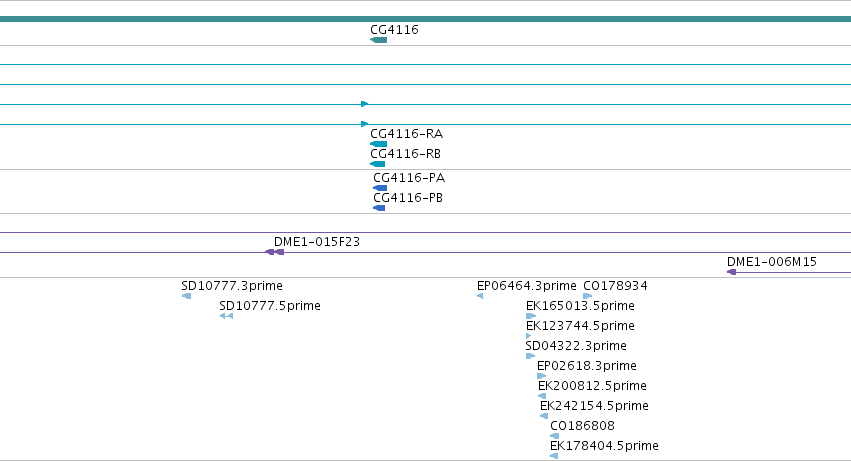
Task: Select the CG4116-PA protein glyph
Action: coord(380,188)
